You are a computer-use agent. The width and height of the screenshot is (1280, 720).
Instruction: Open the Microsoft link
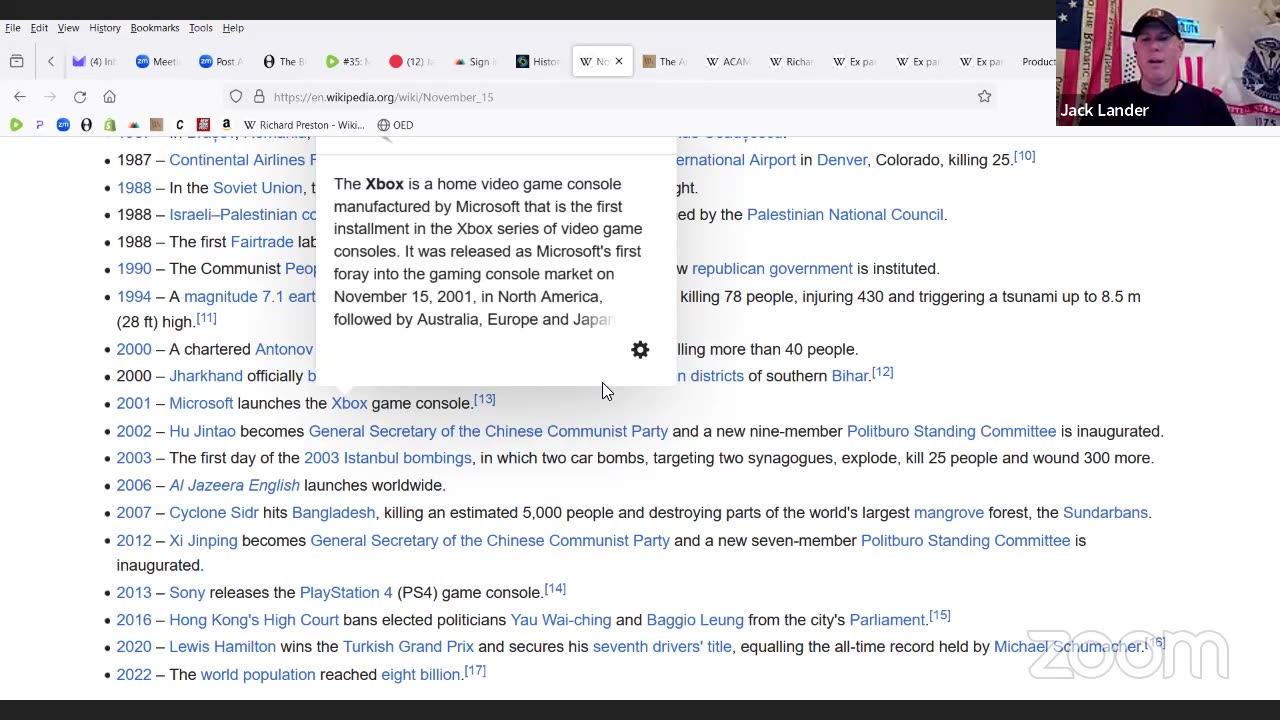(x=201, y=403)
